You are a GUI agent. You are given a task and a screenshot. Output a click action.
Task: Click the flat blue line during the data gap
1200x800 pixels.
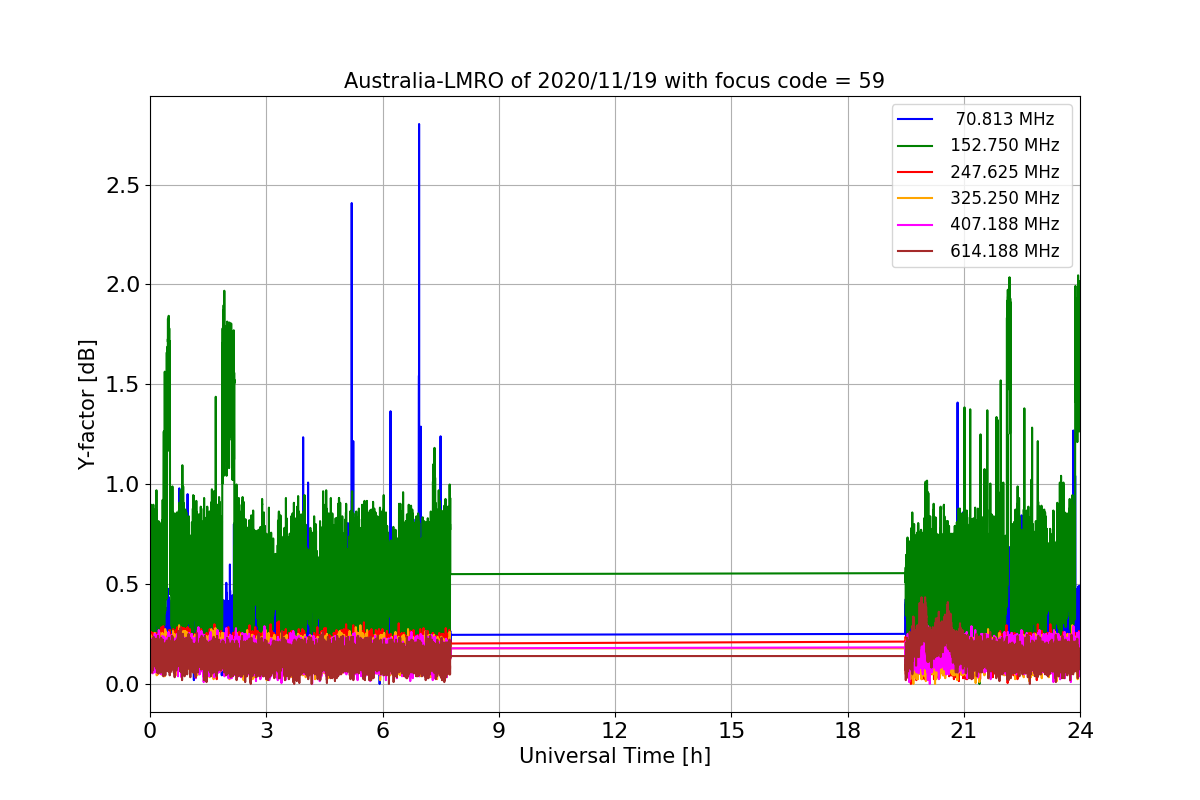[x=678, y=634]
